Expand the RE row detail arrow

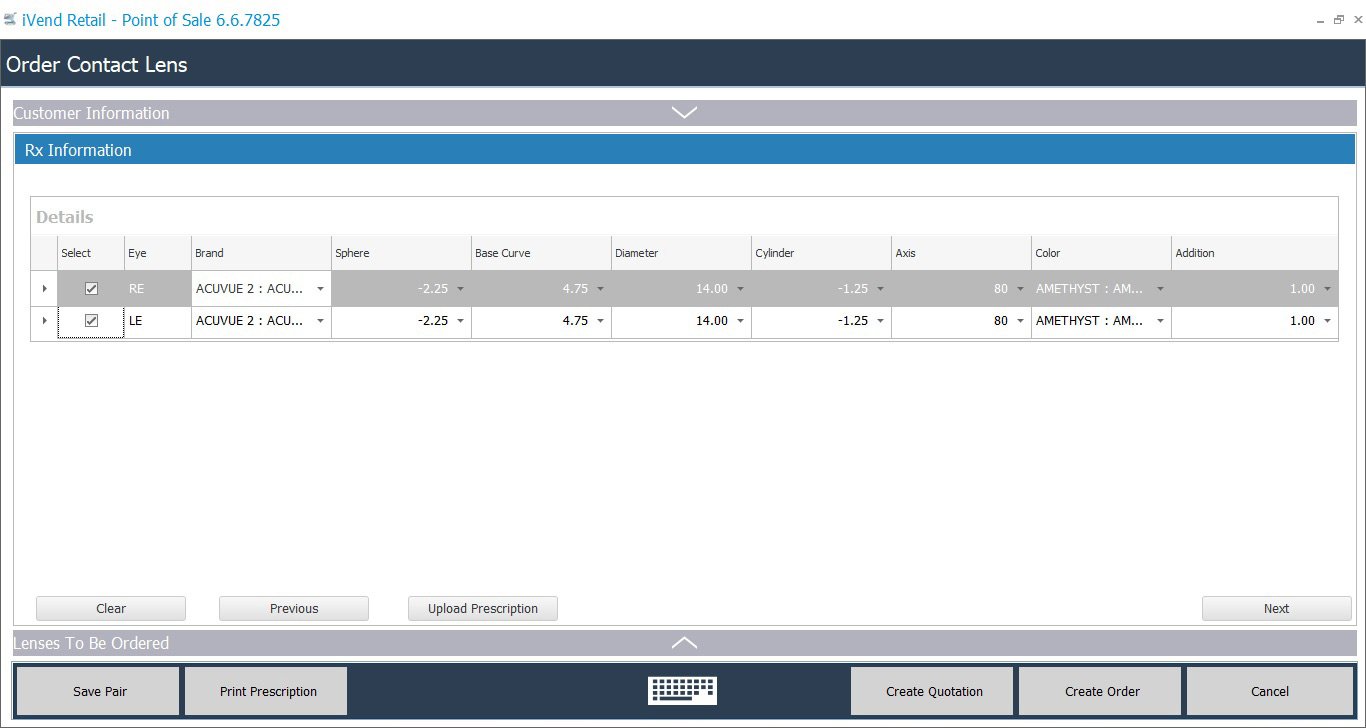tap(43, 288)
